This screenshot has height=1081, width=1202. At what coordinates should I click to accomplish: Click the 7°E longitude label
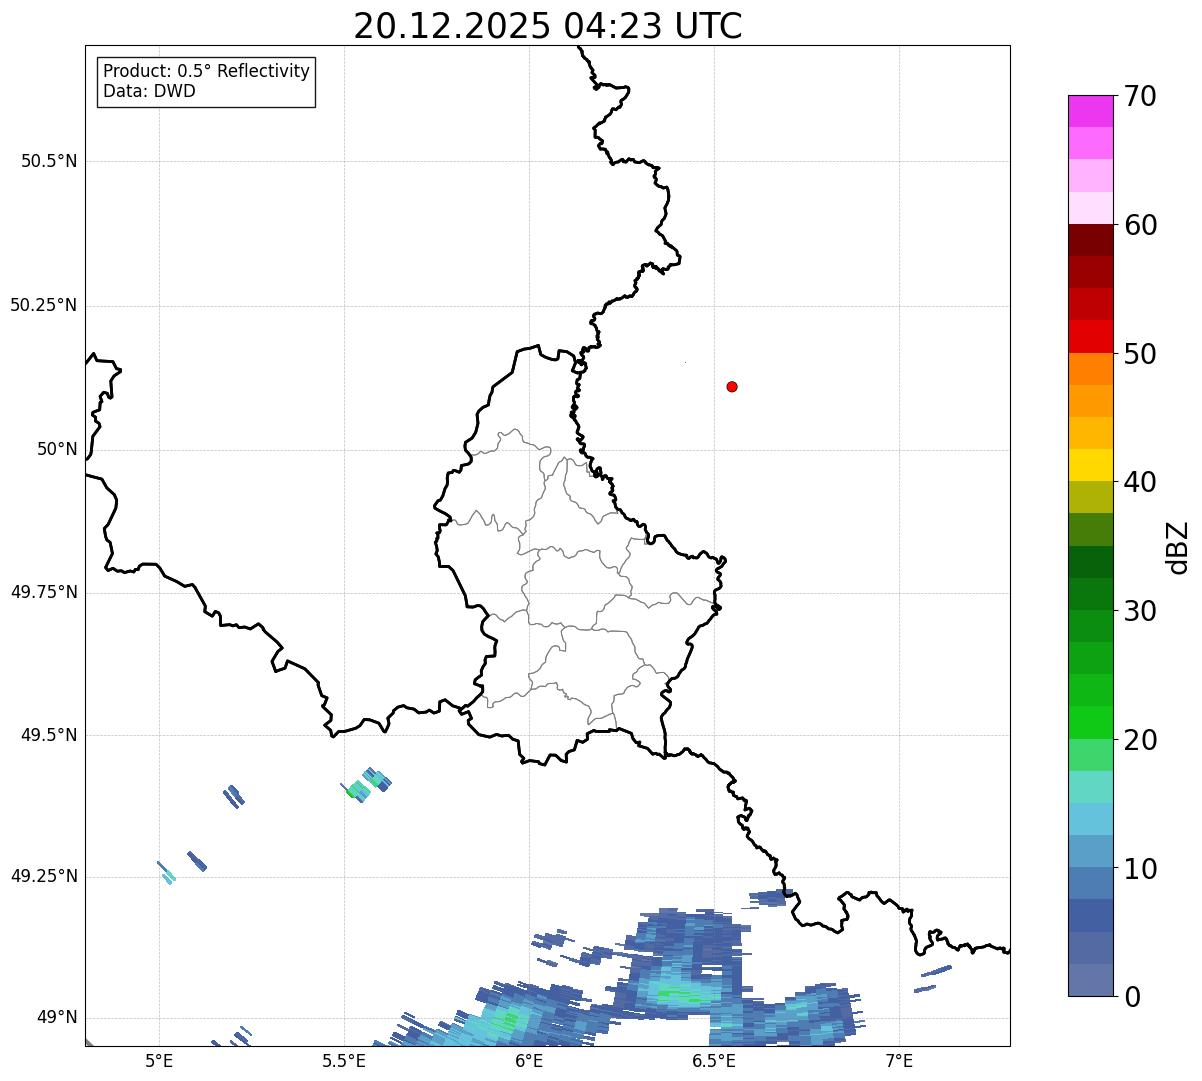(899, 1061)
